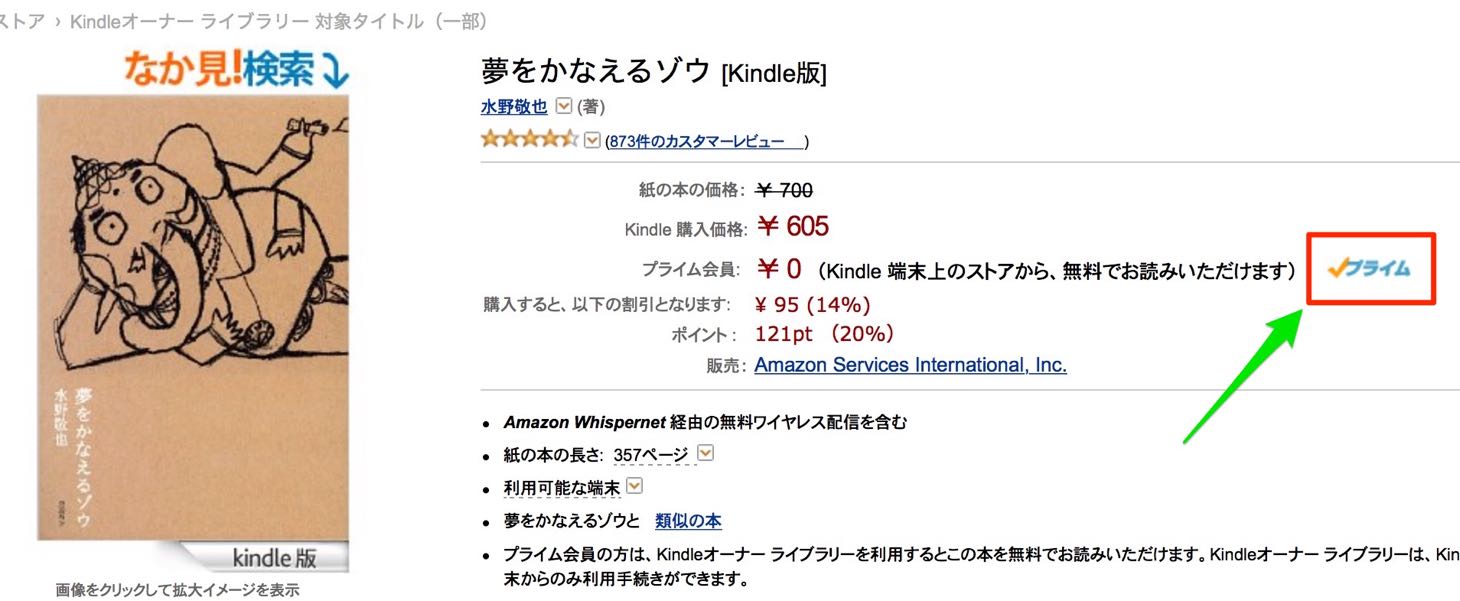Expand the arrow next to 357ページ
This screenshot has width=1460, height=601.
(x=705, y=454)
